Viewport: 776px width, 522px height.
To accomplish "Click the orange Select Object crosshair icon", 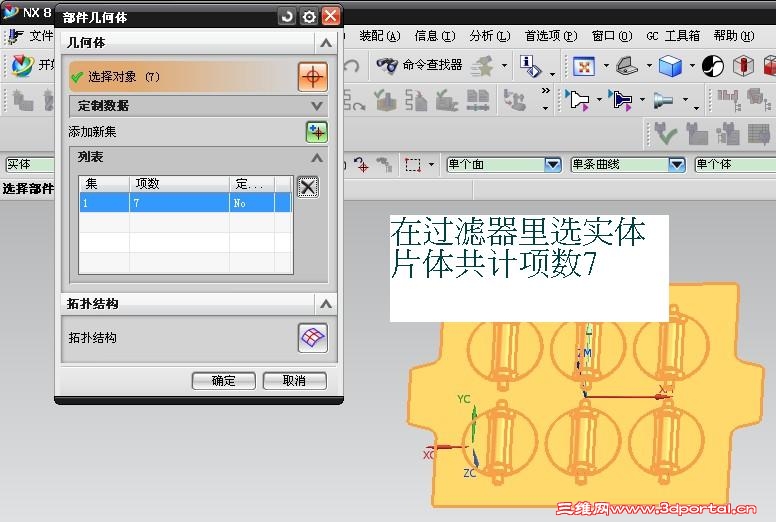I will click(312, 77).
